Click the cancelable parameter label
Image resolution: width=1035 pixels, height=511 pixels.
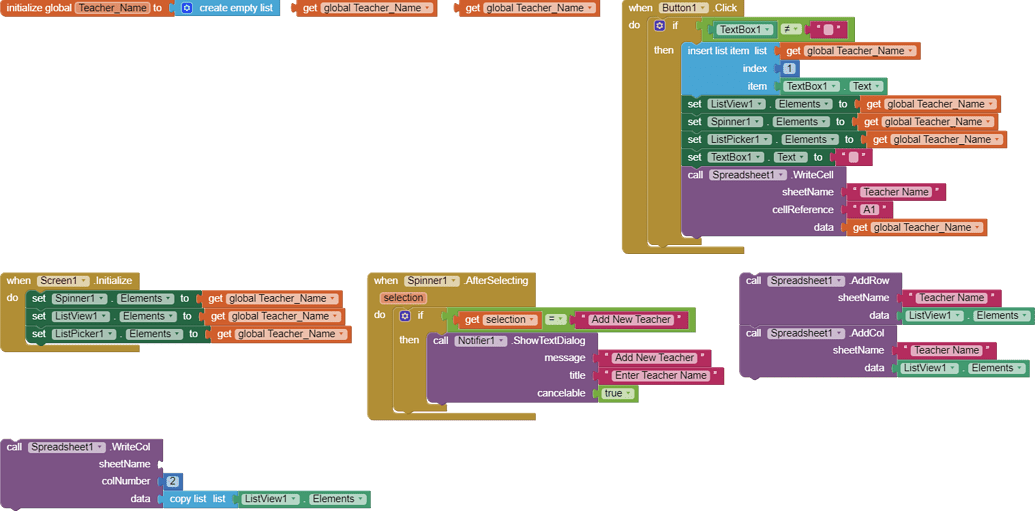pos(561,393)
